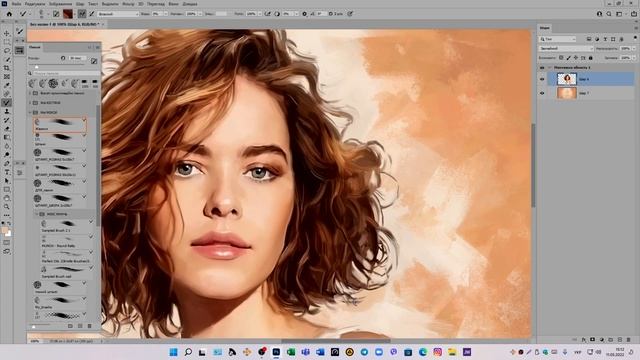
Task: Select the Eyedropper tool
Action: [7, 85]
